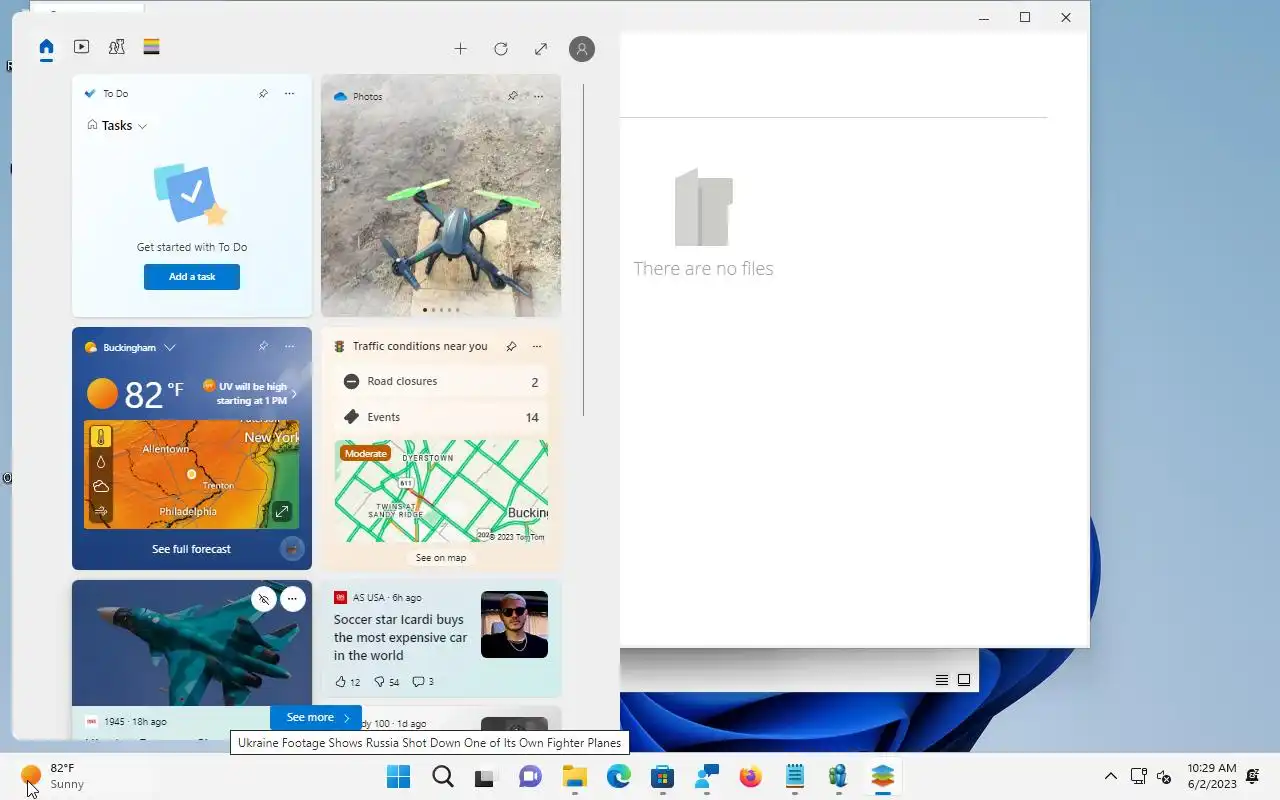This screenshot has width=1280, height=800.
Task: Select temperature map layer in weather
Action: pyautogui.click(x=101, y=437)
